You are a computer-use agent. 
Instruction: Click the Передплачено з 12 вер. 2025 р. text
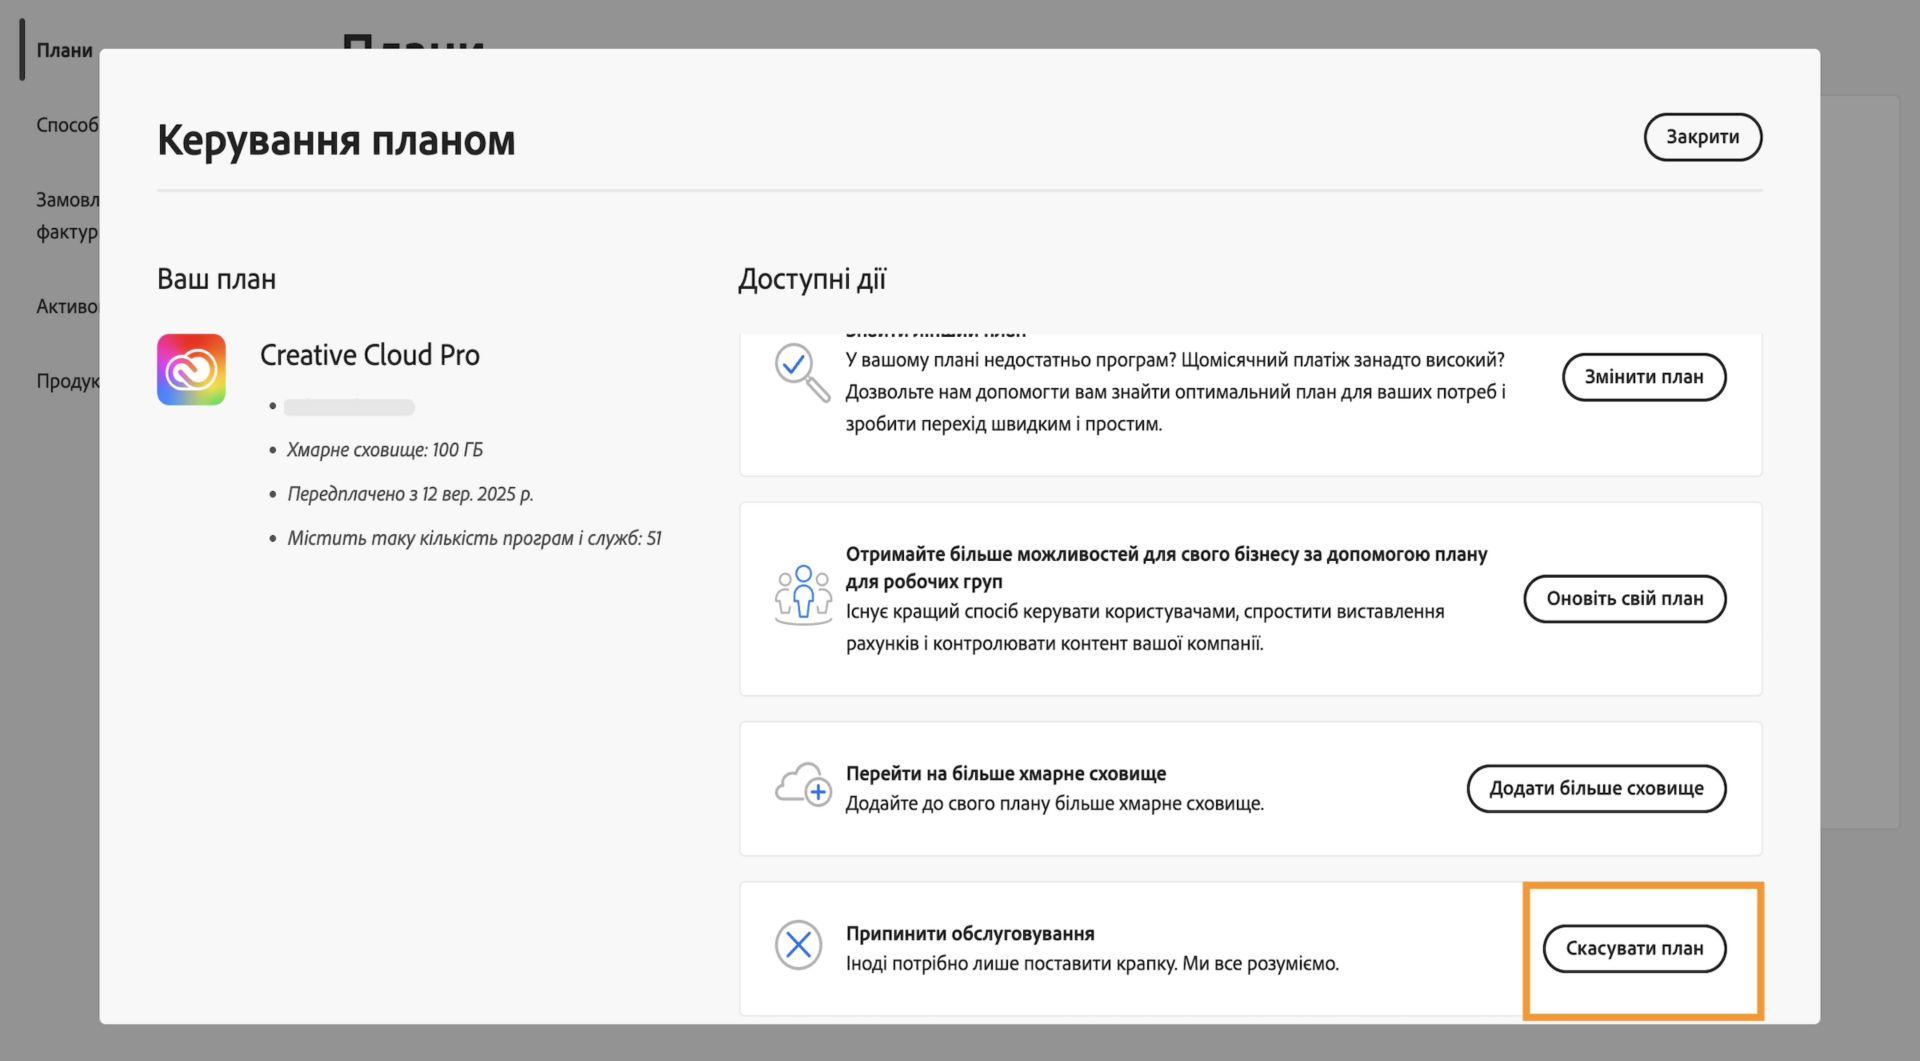(410, 493)
